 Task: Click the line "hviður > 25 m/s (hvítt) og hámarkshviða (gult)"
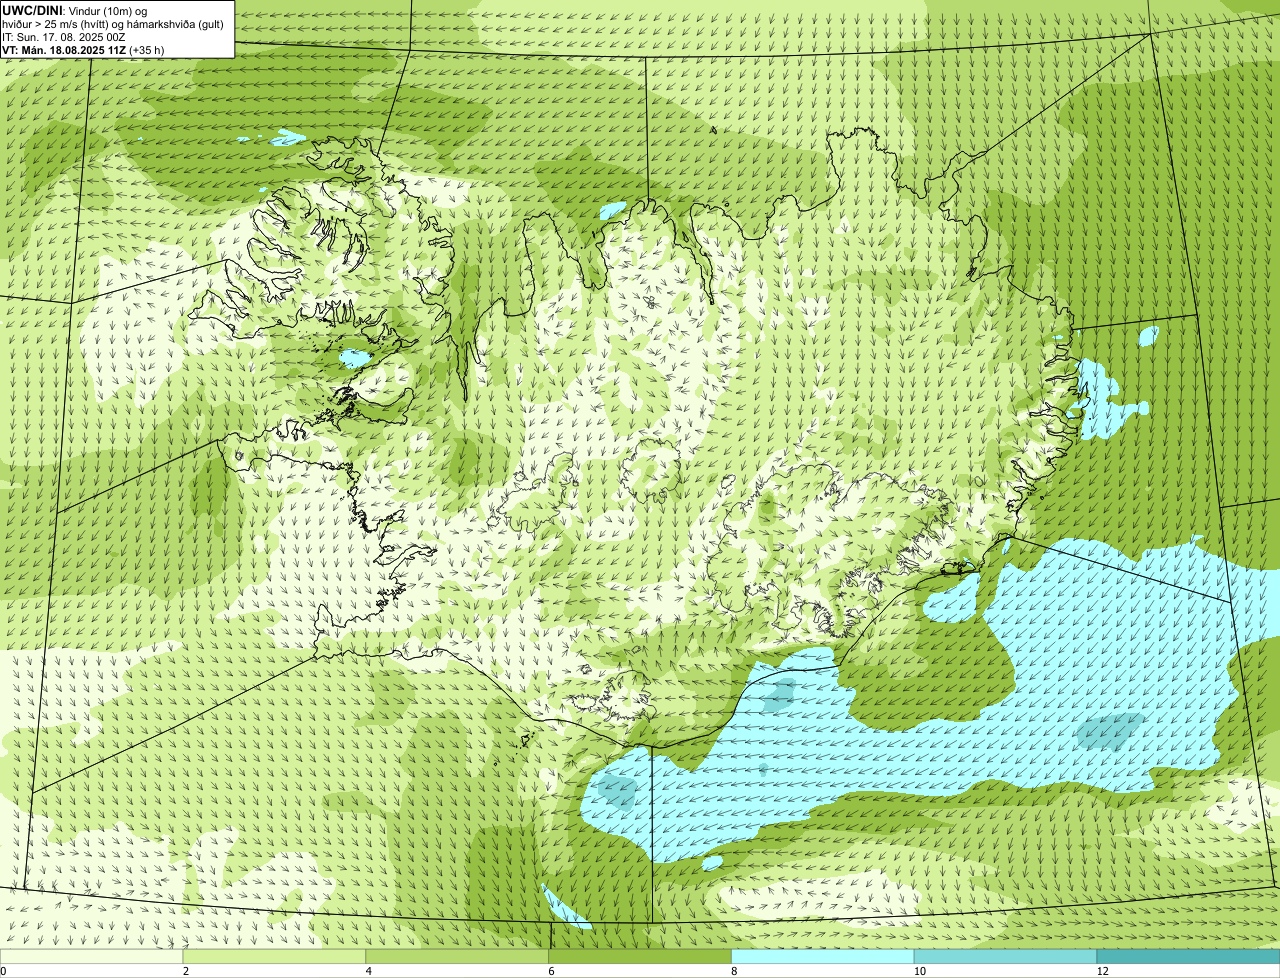pyautogui.click(x=113, y=23)
